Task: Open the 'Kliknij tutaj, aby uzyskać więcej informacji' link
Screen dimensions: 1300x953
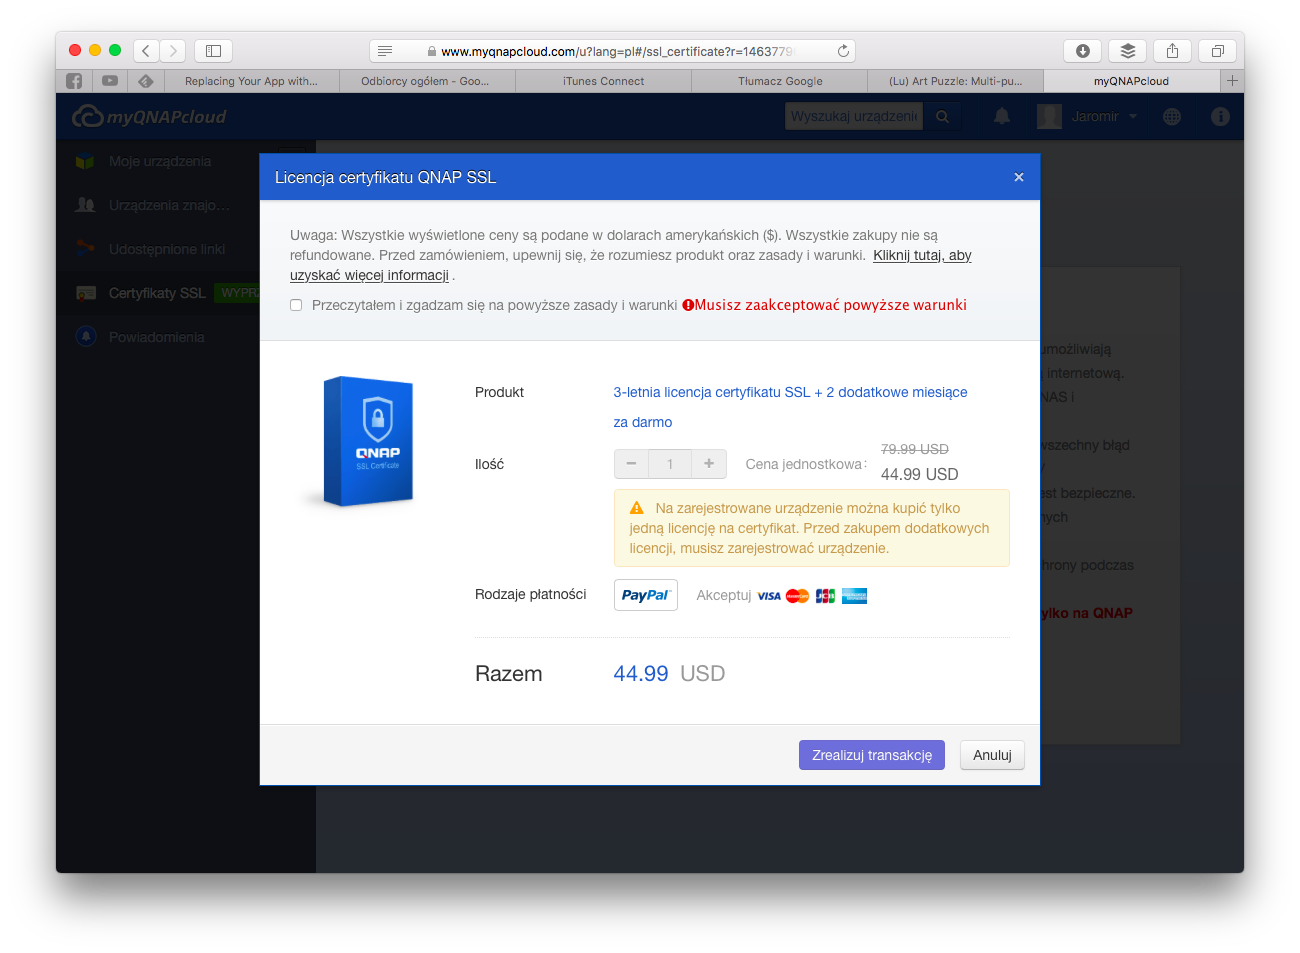Action: pyautogui.click(x=631, y=265)
